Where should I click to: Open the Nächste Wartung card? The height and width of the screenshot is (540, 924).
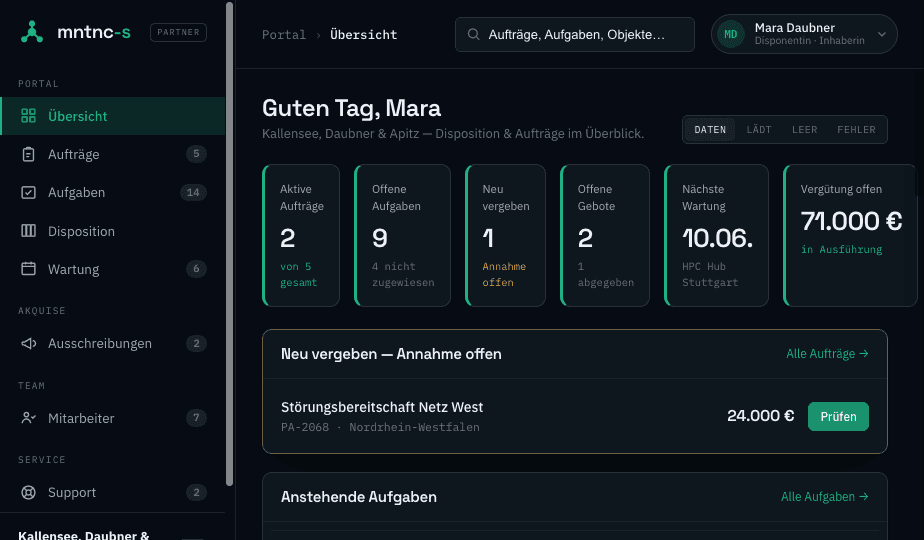coord(716,235)
